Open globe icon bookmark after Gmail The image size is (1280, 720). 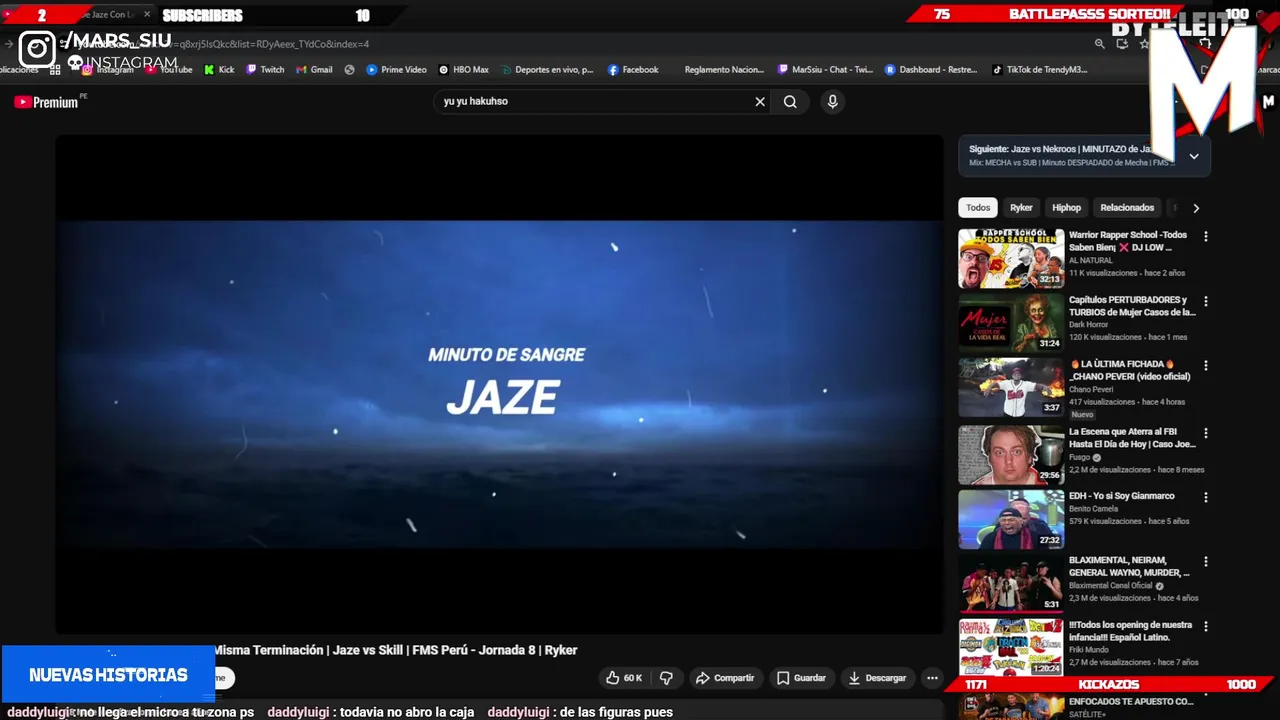(349, 70)
